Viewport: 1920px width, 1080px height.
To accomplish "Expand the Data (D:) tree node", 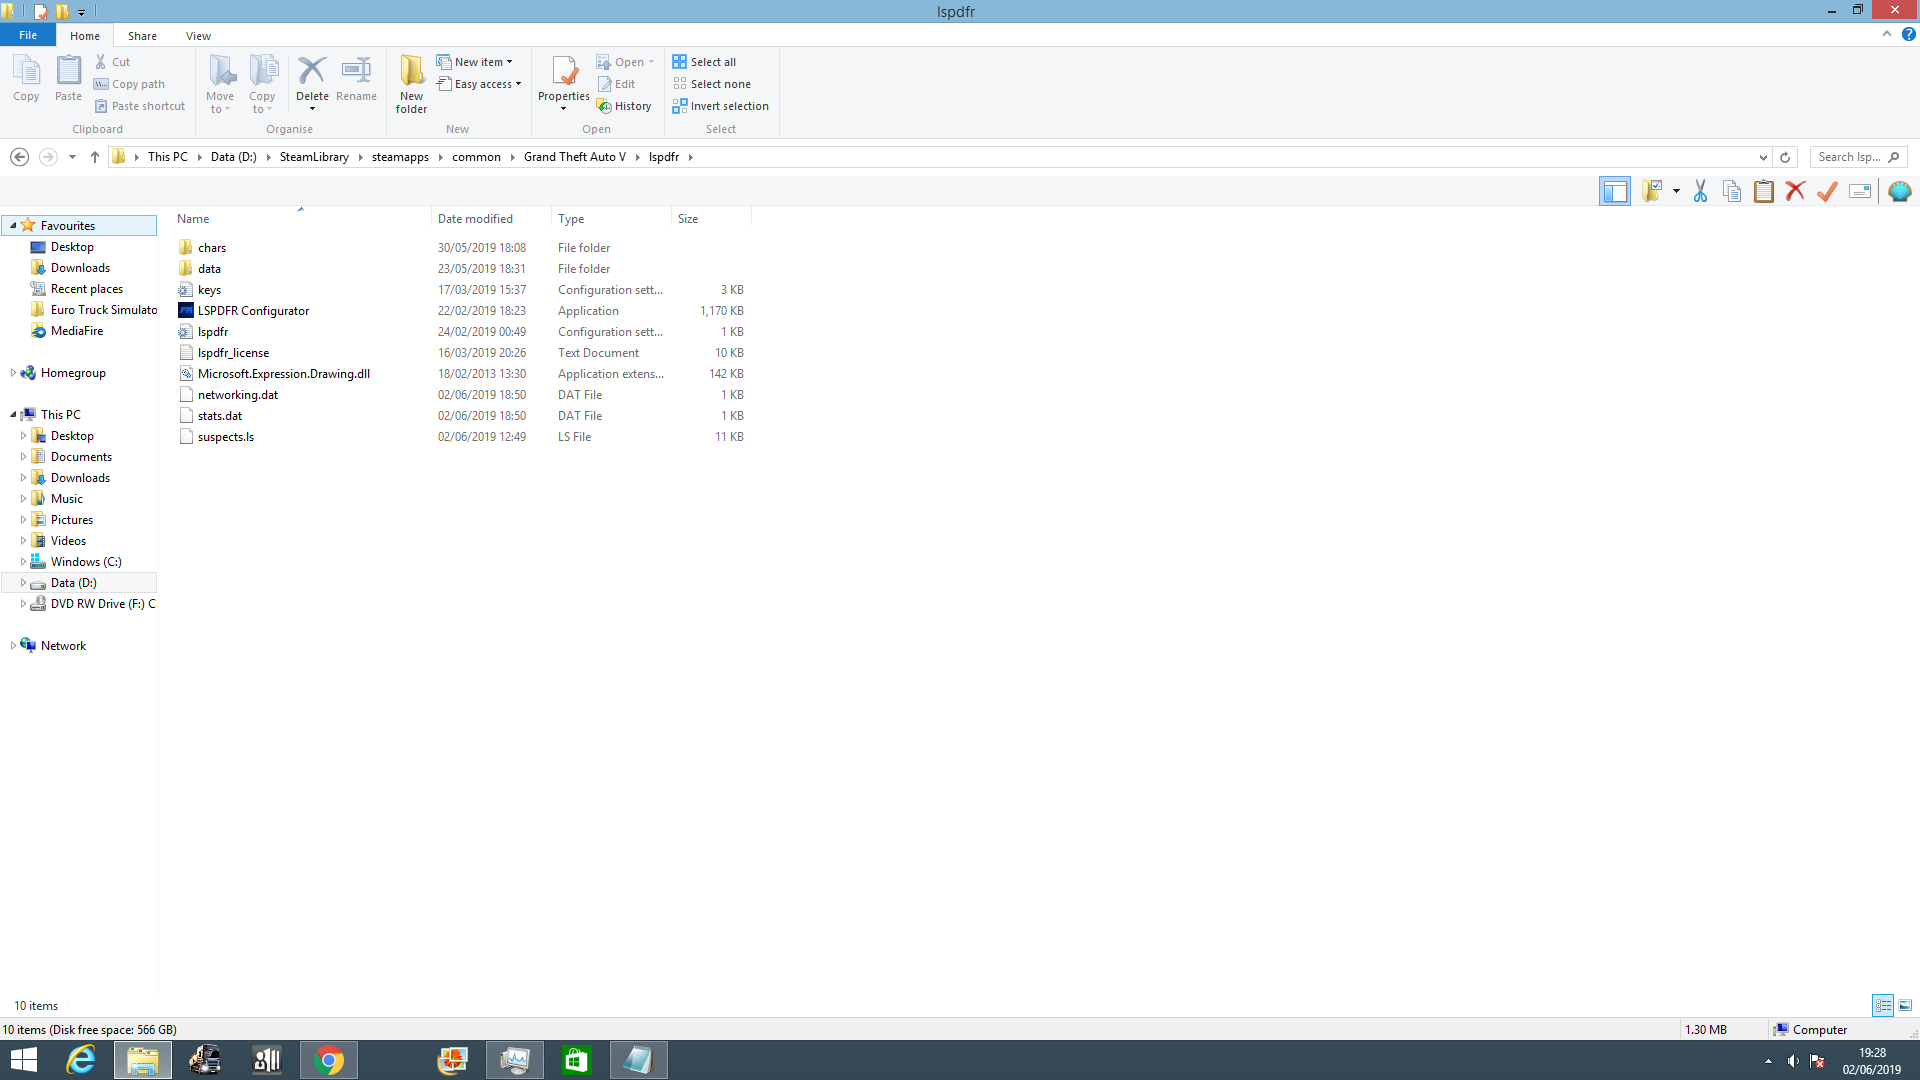I will click(23, 583).
